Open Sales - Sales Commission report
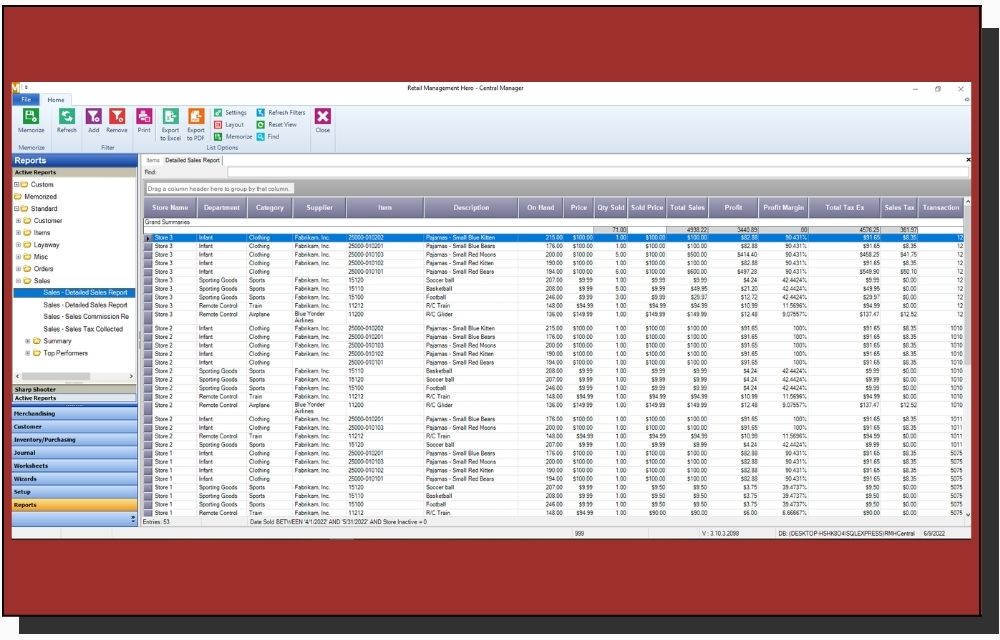This screenshot has width=1000, height=640. (86, 317)
